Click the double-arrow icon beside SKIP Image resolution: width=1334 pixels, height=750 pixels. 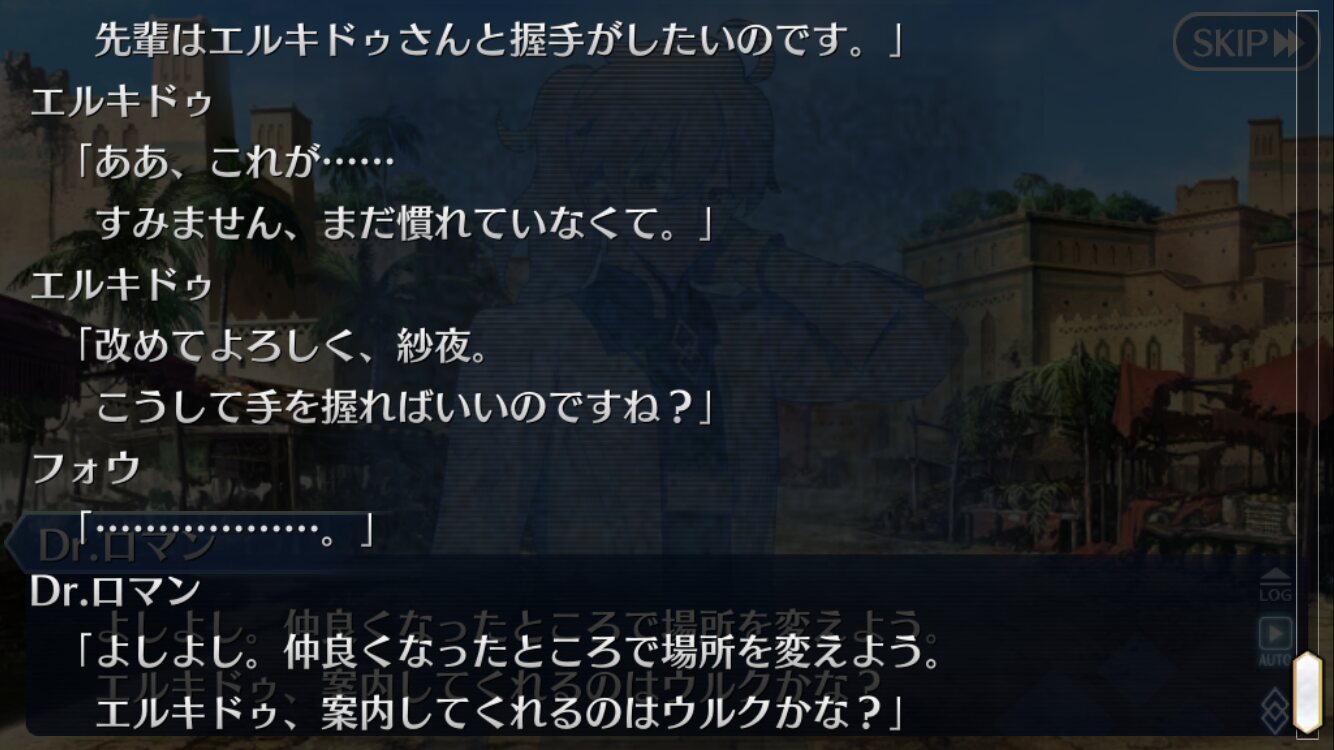pyautogui.click(x=1288, y=43)
